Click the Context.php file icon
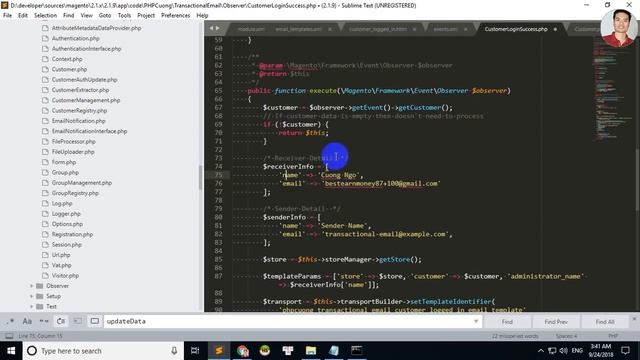The height and width of the screenshot is (360, 640). [x=45, y=59]
